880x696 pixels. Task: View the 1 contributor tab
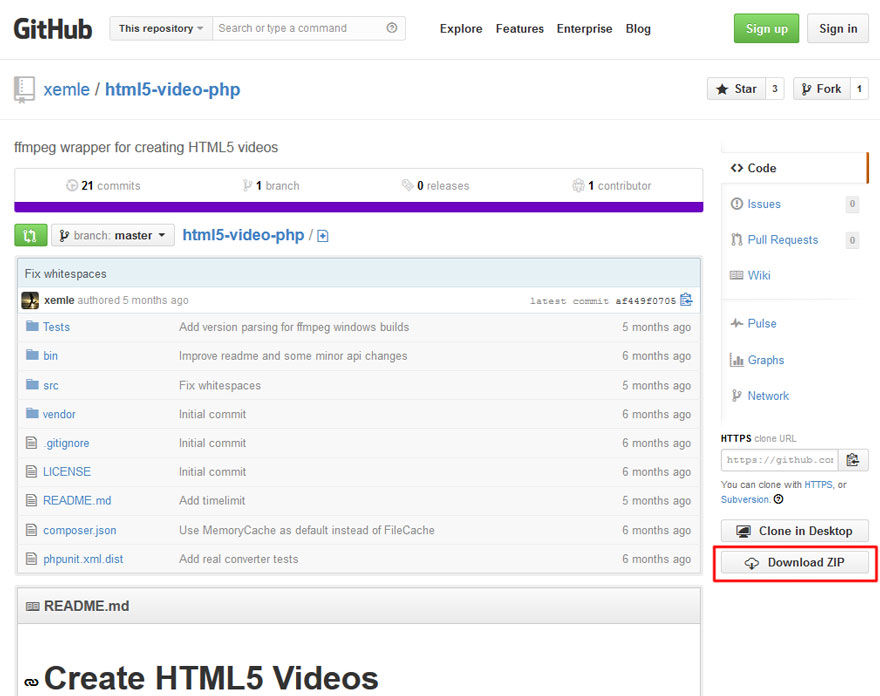tap(612, 186)
